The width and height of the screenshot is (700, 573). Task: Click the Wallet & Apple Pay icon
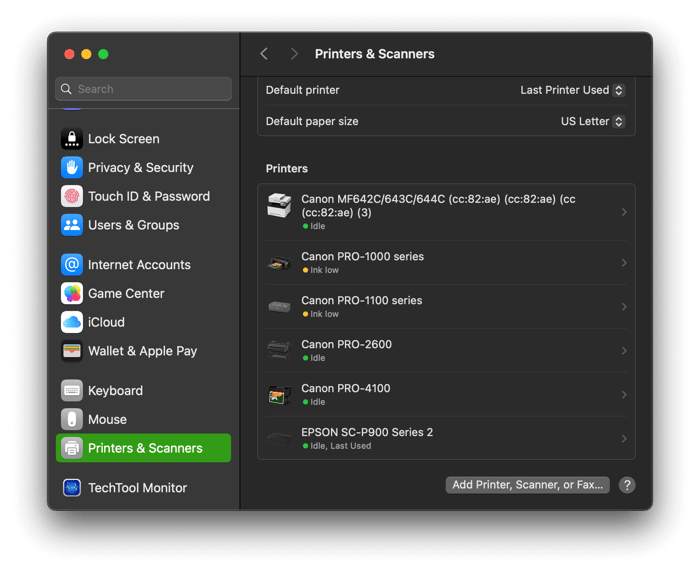(72, 351)
